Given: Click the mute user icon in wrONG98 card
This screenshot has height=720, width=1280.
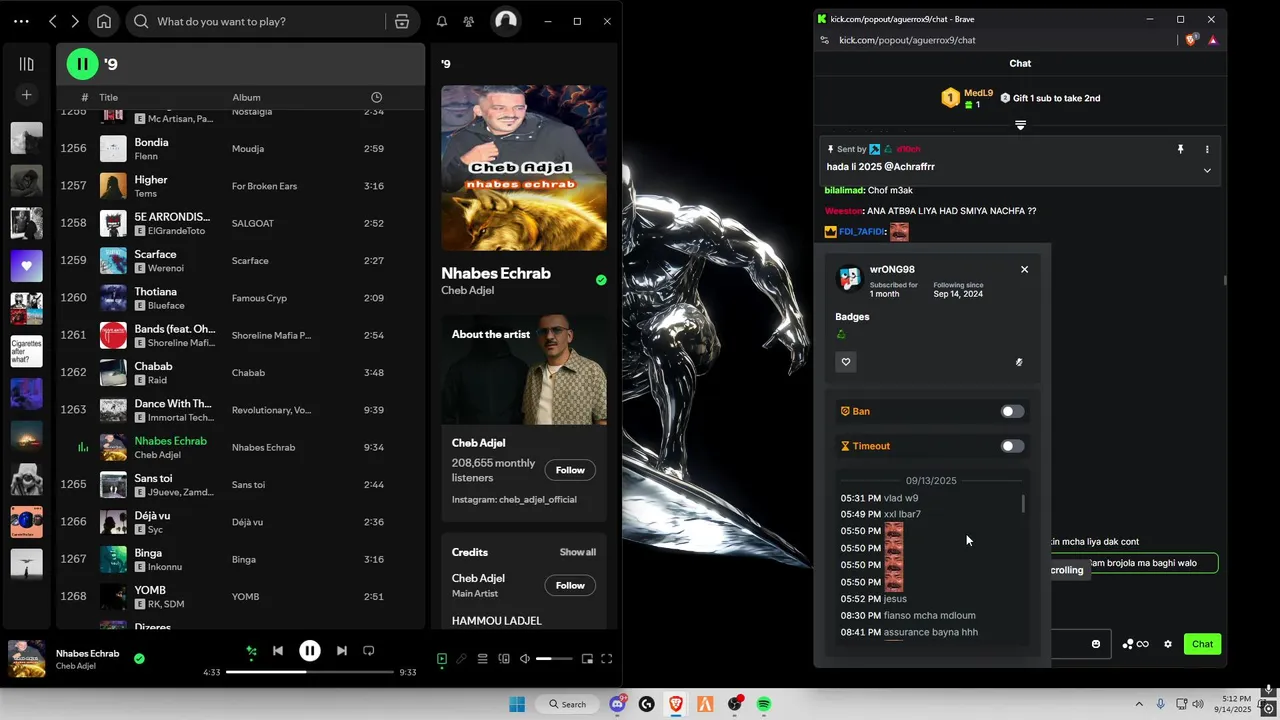Looking at the screenshot, I should point(1018,362).
